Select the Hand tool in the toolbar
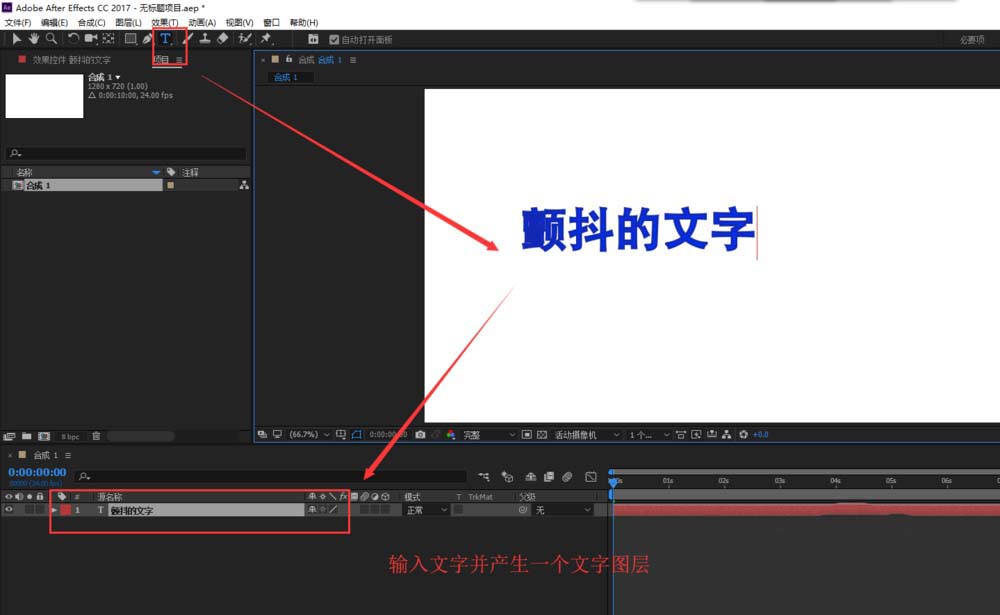The image size is (1000, 615). point(33,38)
